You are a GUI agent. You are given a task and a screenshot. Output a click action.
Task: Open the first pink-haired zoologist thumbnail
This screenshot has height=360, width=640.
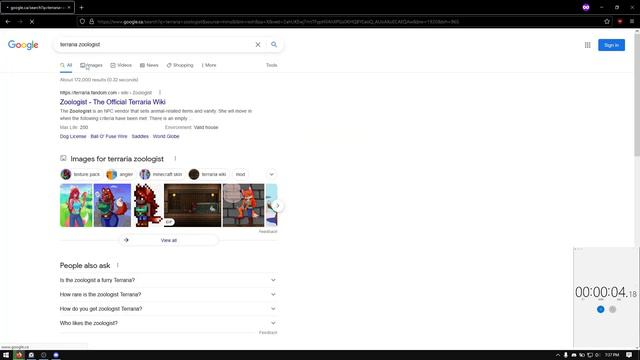click(76, 205)
